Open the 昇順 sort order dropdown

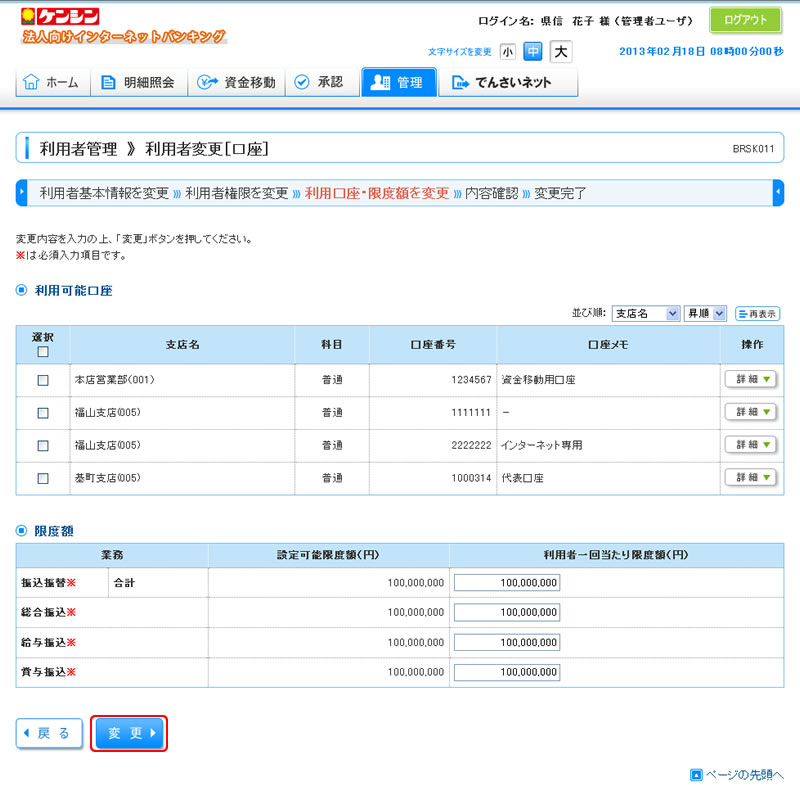pos(704,314)
